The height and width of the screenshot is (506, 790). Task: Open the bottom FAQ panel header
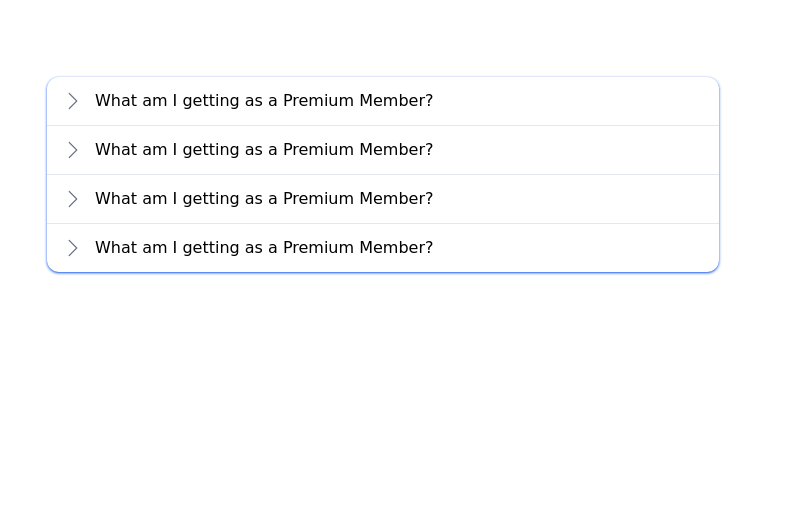382,248
